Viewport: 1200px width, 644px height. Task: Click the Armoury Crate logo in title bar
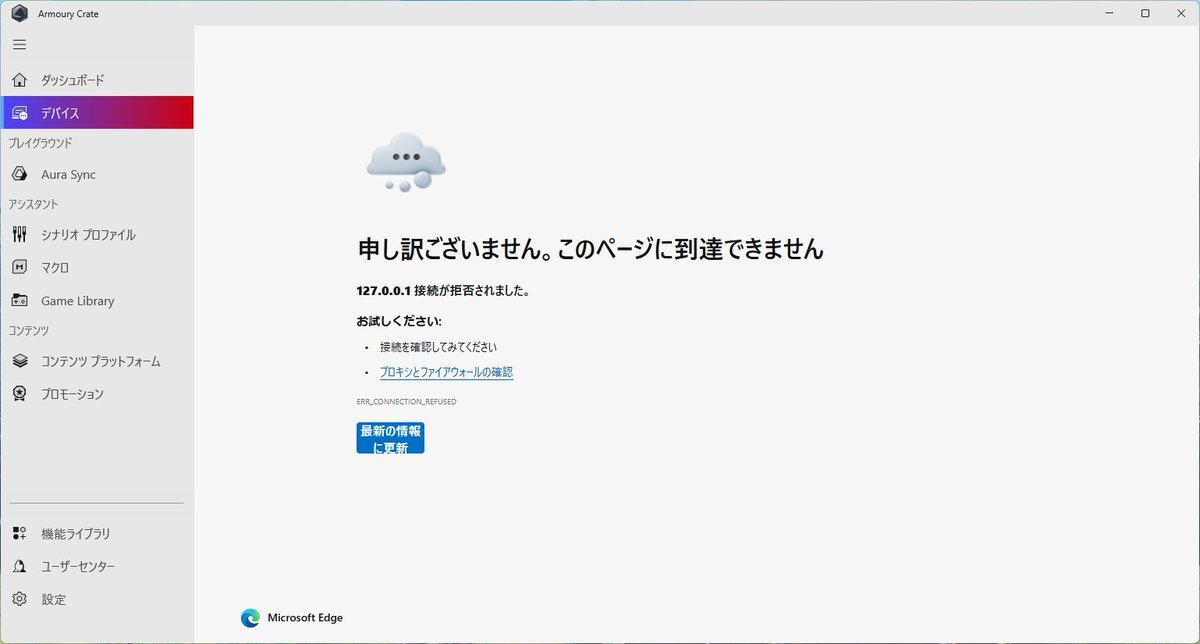pyautogui.click(x=19, y=13)
